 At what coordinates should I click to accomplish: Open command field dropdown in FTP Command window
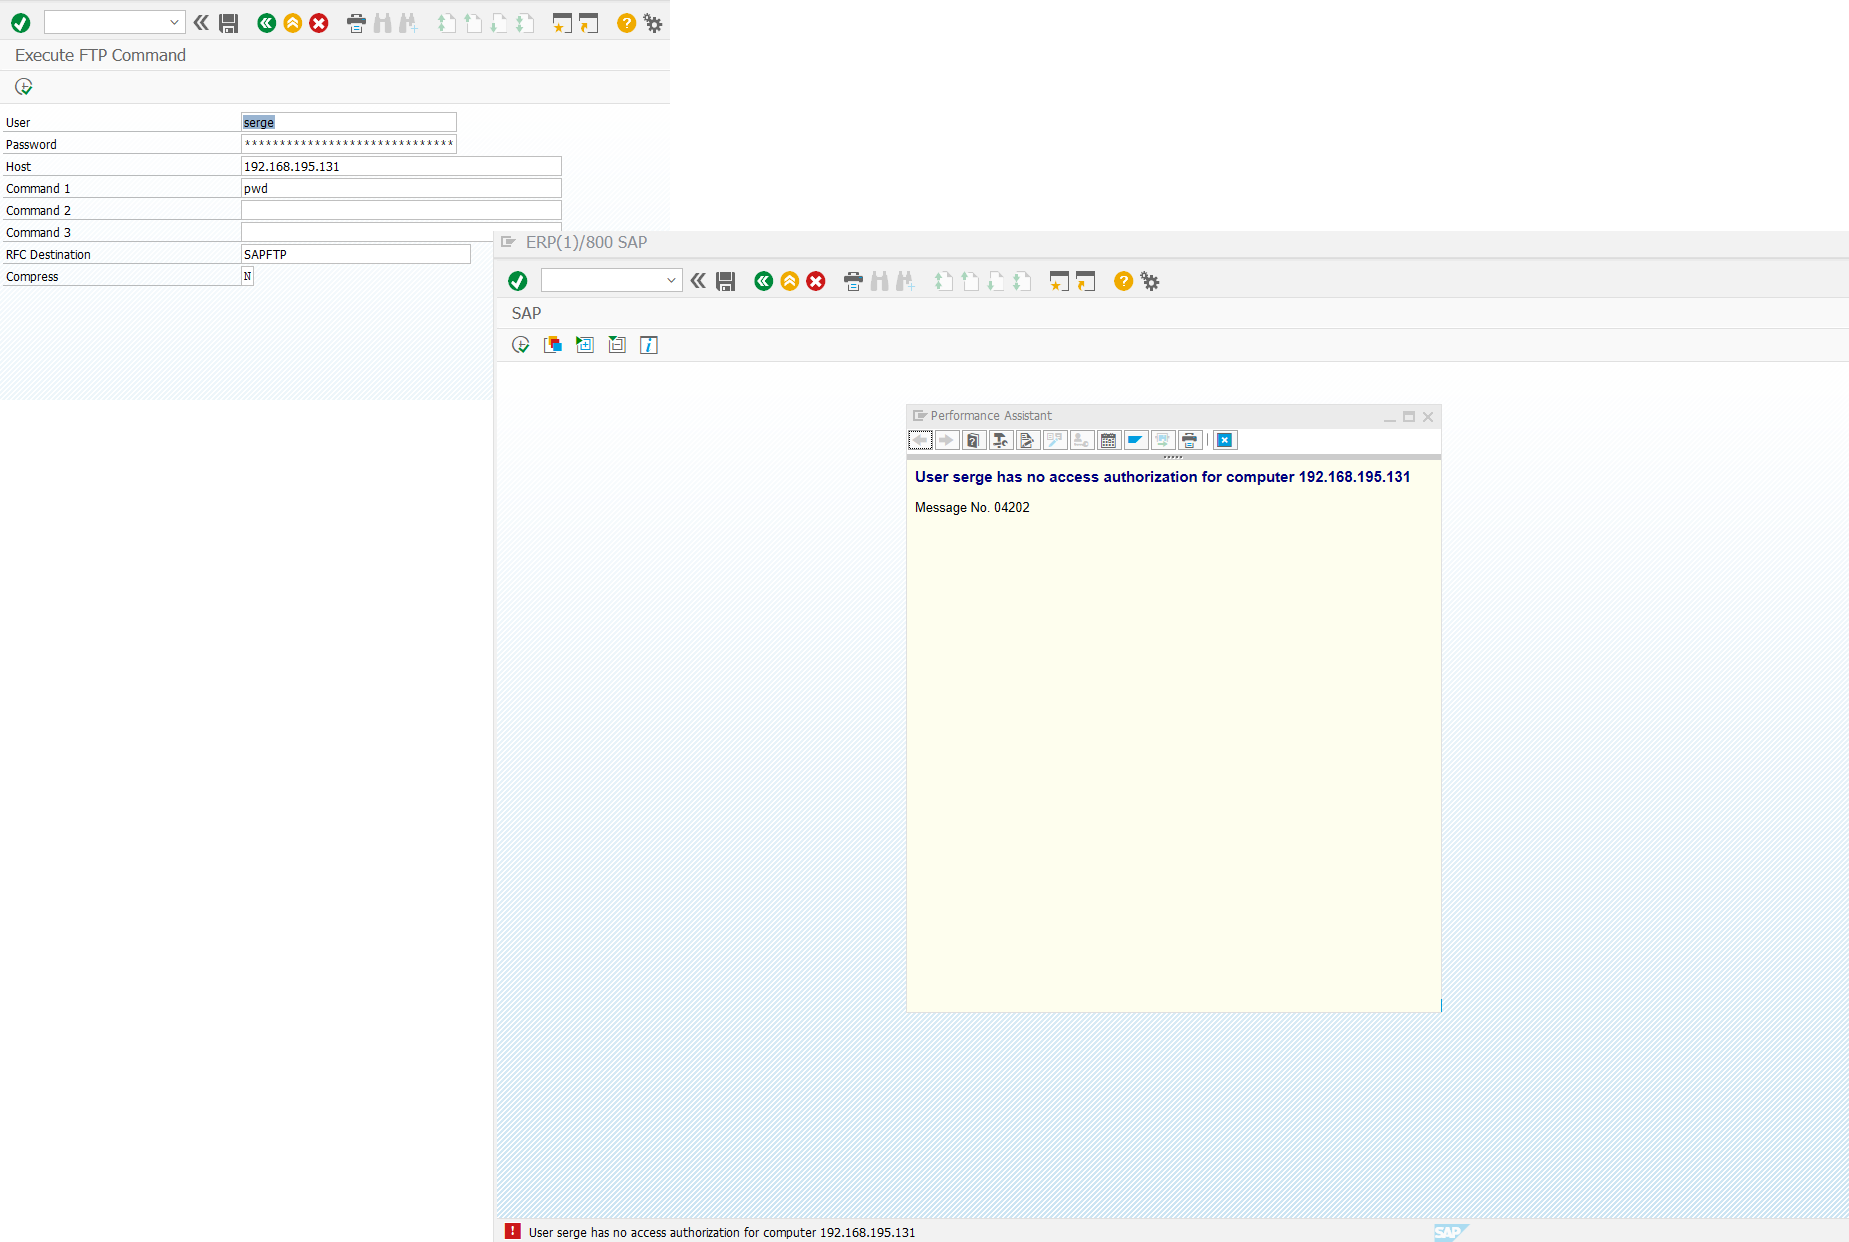click(174, 22)
